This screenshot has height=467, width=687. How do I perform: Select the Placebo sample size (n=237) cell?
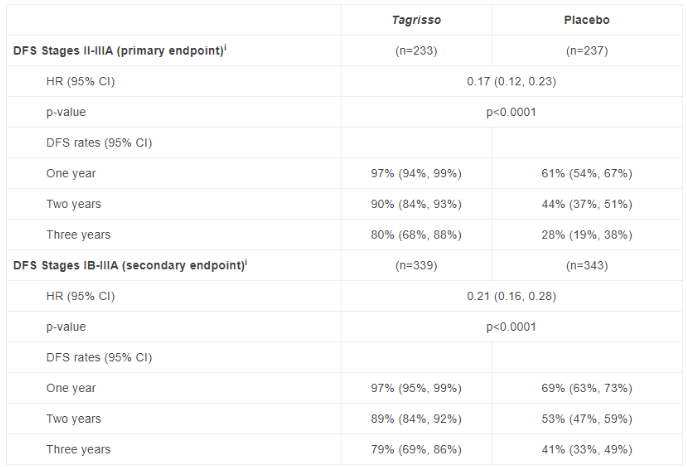tap(587, 51)
